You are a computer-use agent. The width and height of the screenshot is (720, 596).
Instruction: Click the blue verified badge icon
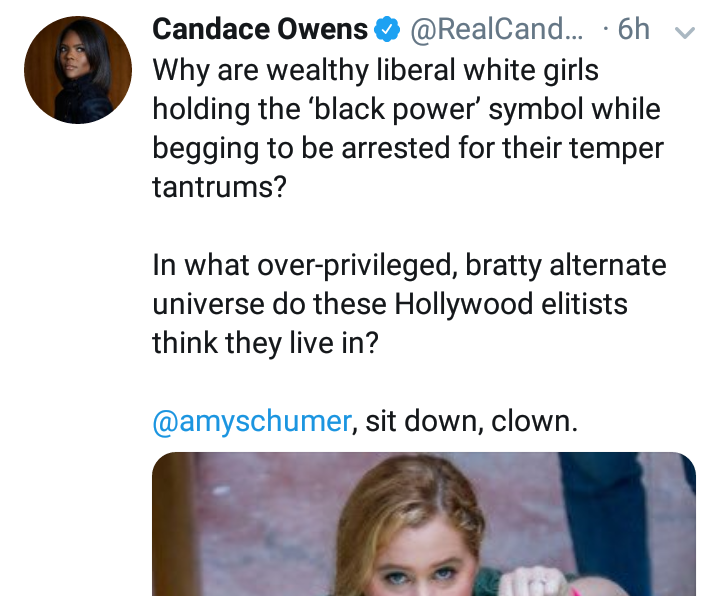[387, 29]
